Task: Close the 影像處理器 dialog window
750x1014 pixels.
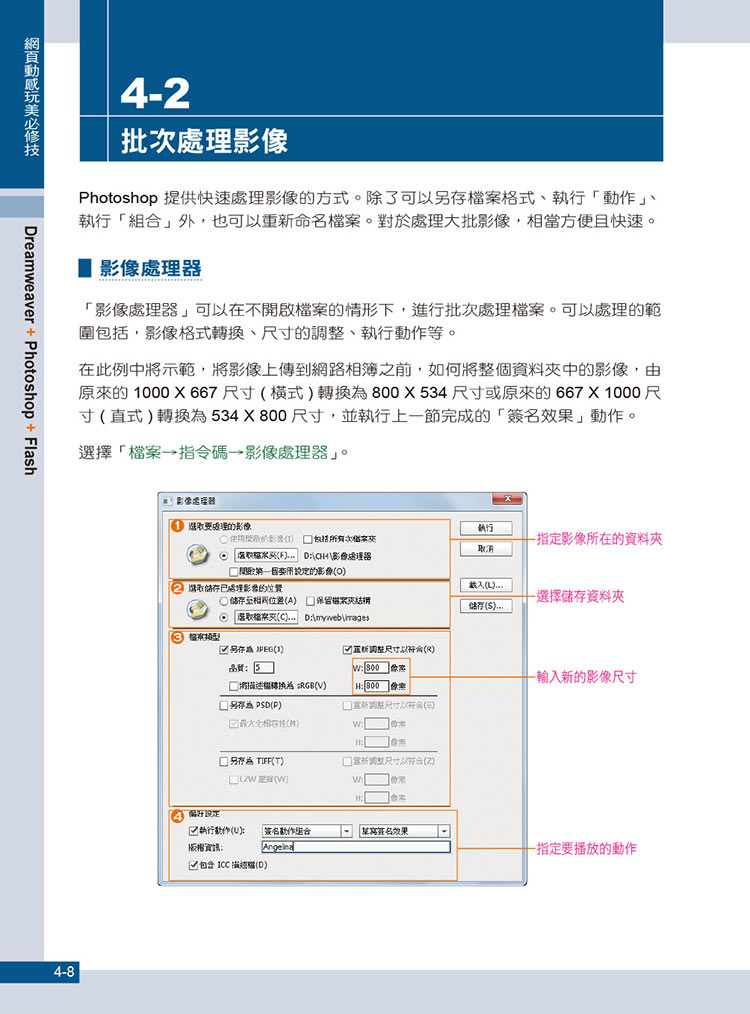Action: click(x=508, y=499)
